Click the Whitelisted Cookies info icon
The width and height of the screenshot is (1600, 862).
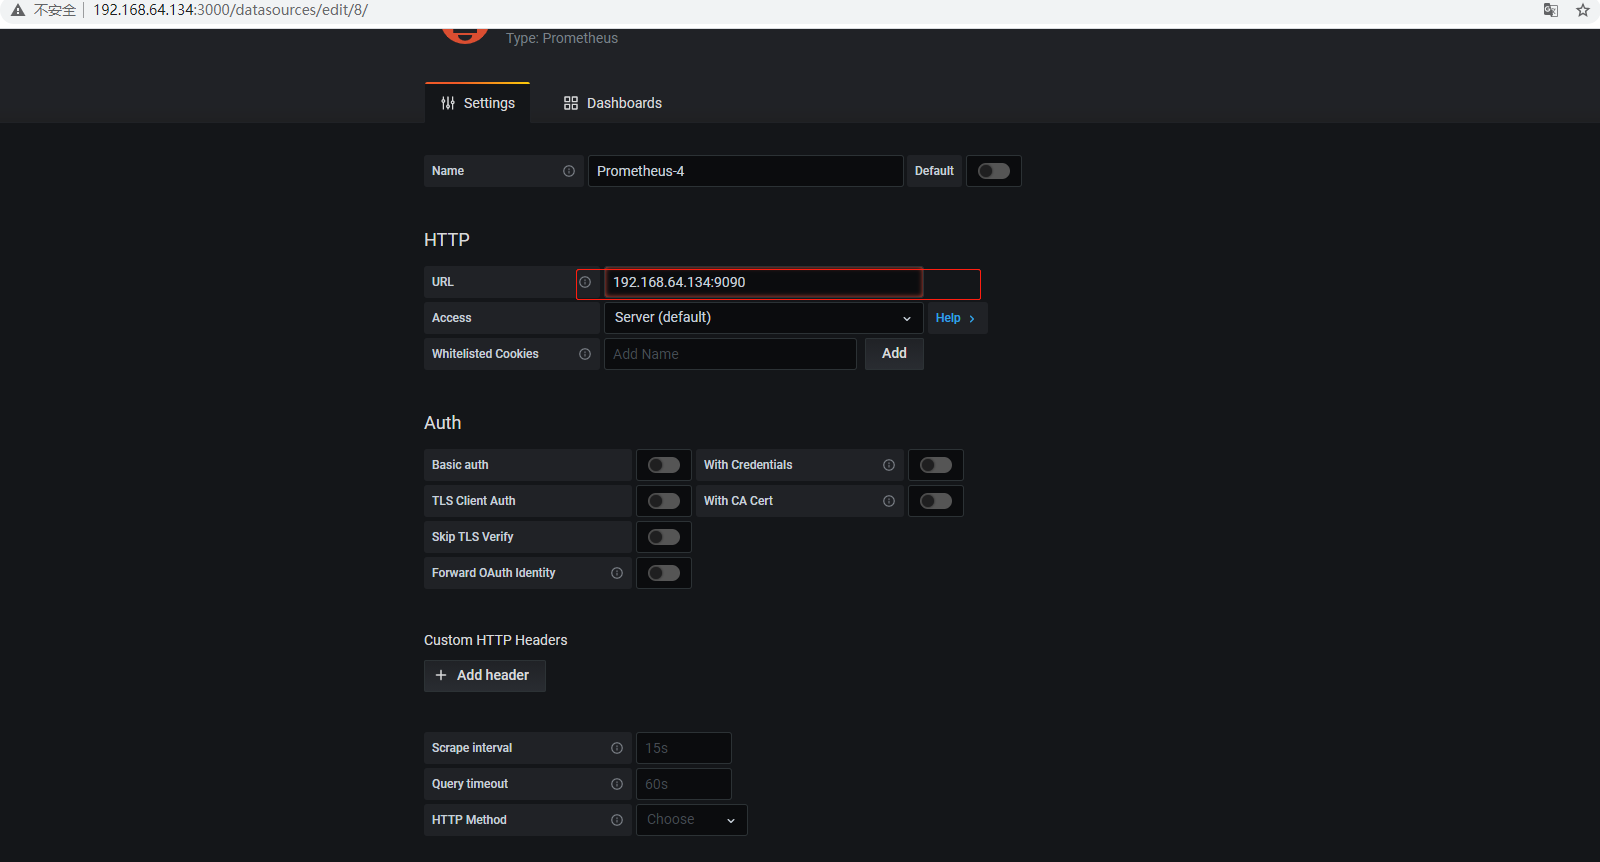(x=585, y=354)
